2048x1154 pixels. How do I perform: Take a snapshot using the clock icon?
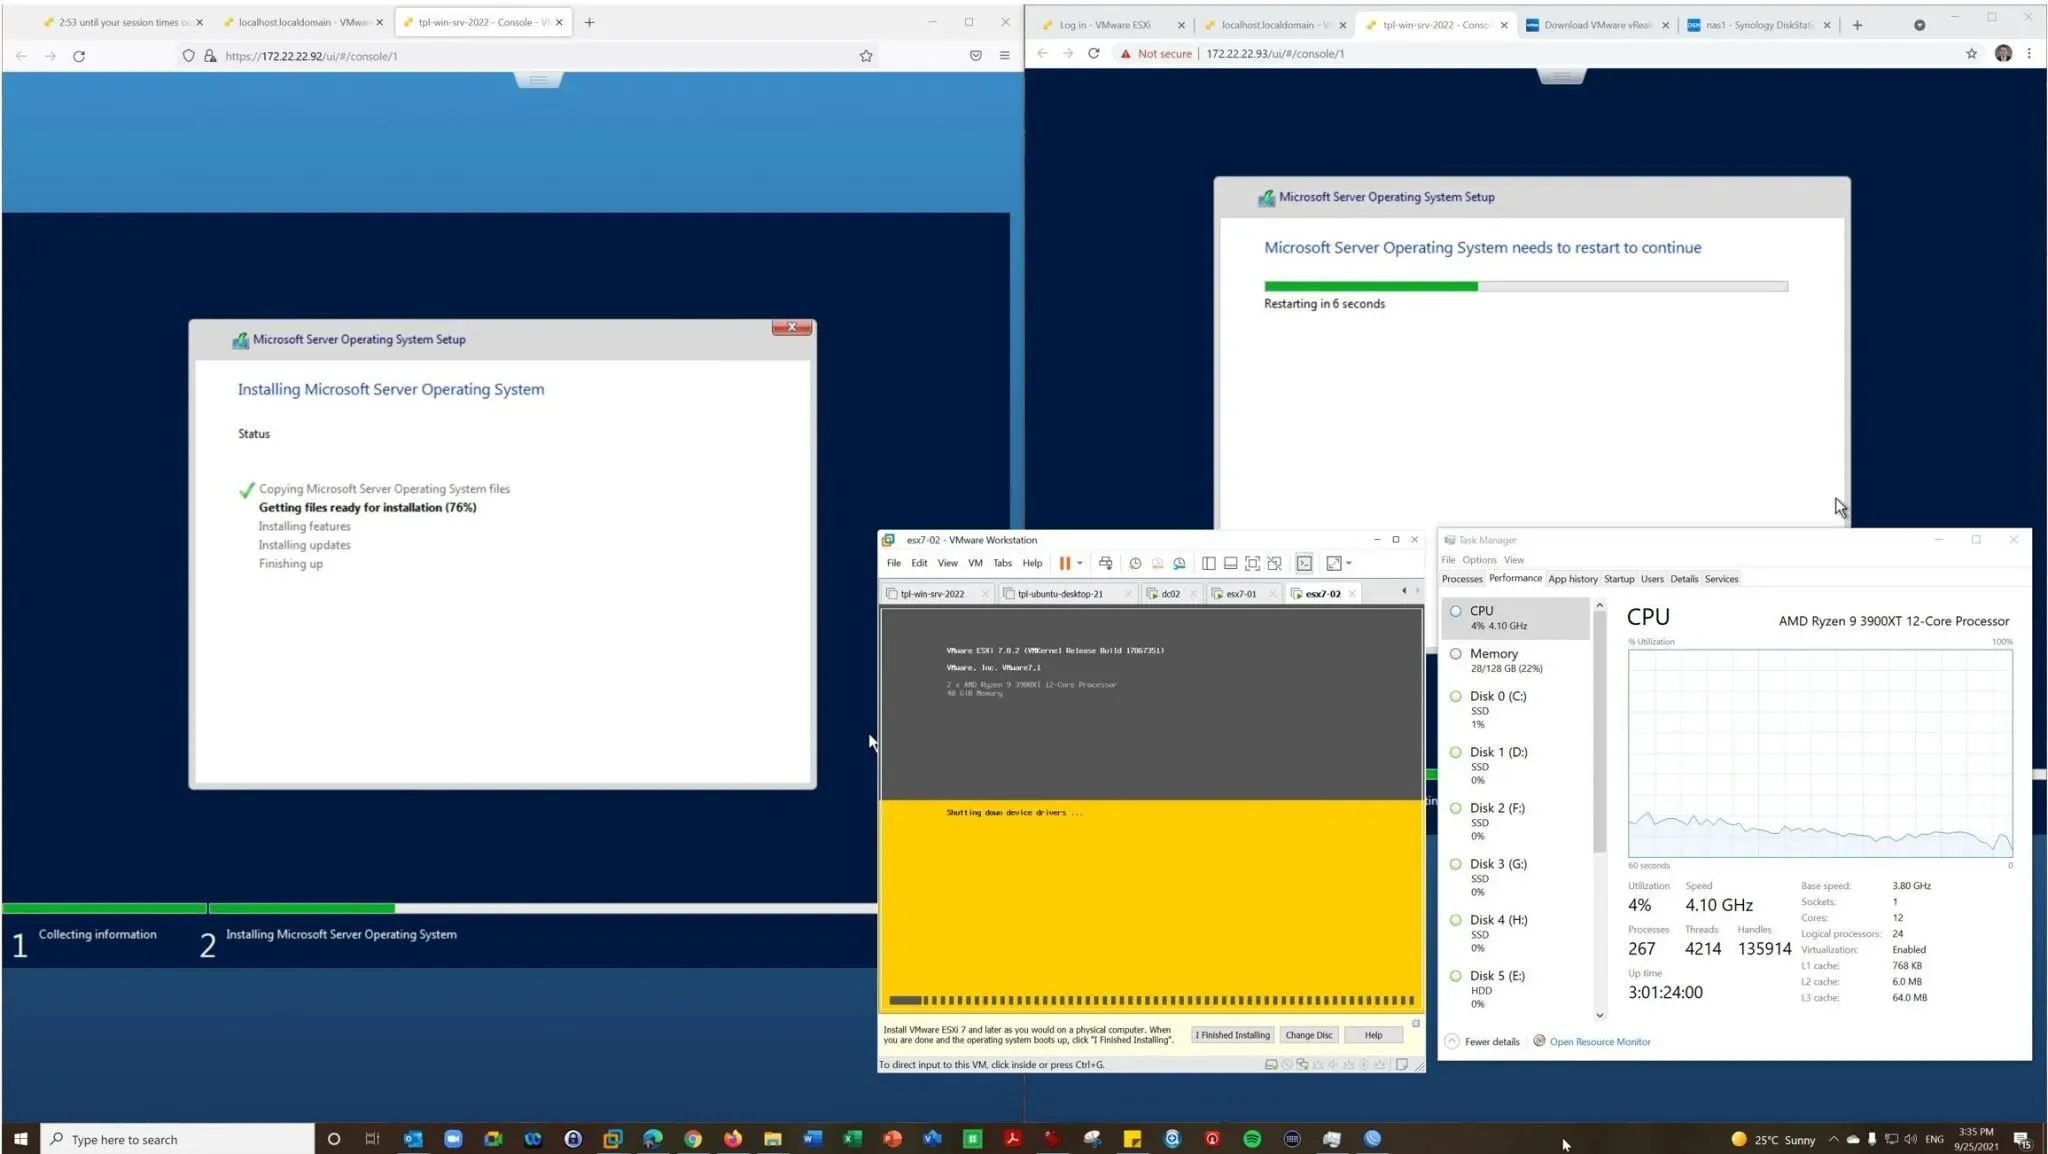[1135, 563]
